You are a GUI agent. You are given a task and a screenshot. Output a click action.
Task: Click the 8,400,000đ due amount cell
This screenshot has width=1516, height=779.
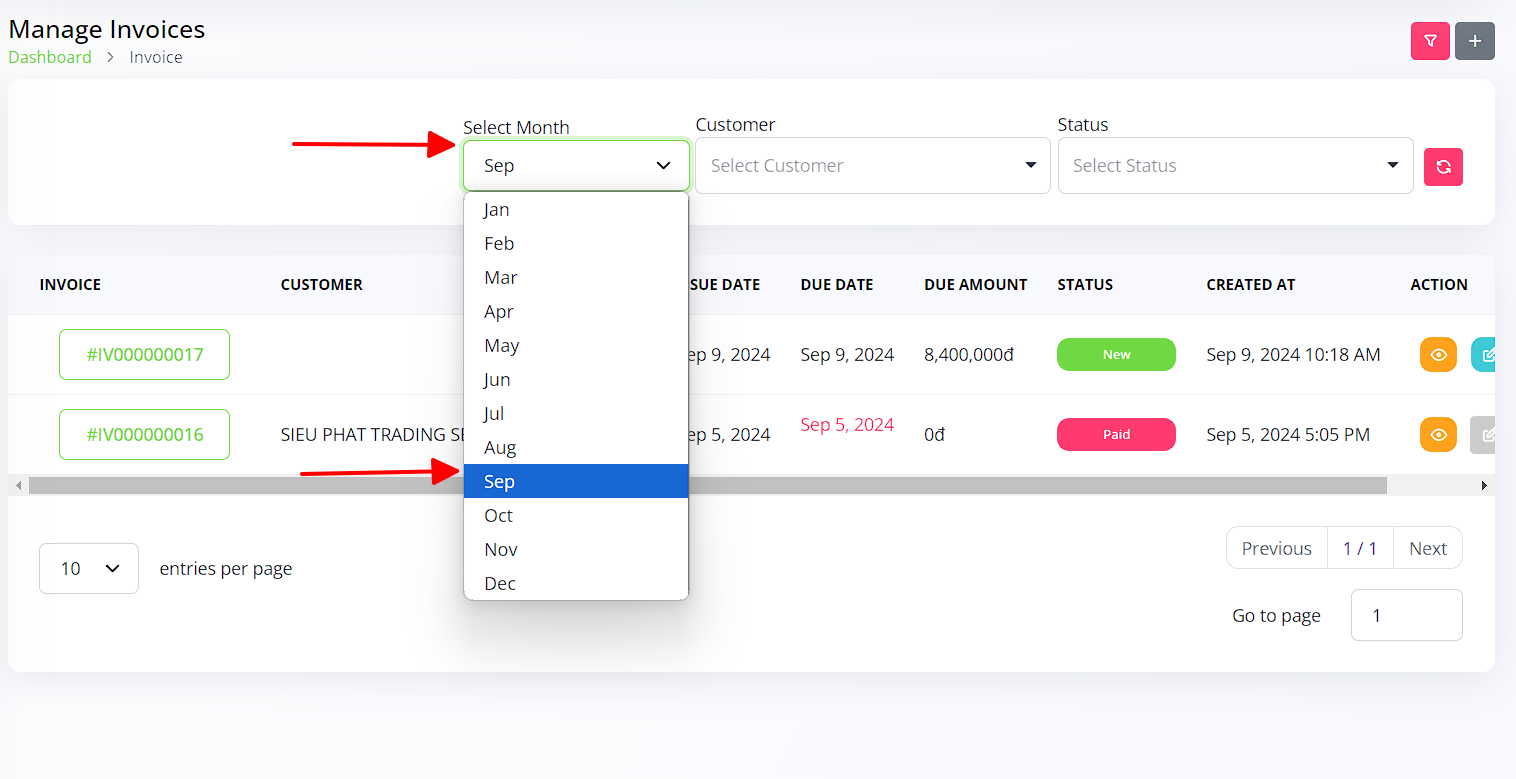[x=969, y=355]
